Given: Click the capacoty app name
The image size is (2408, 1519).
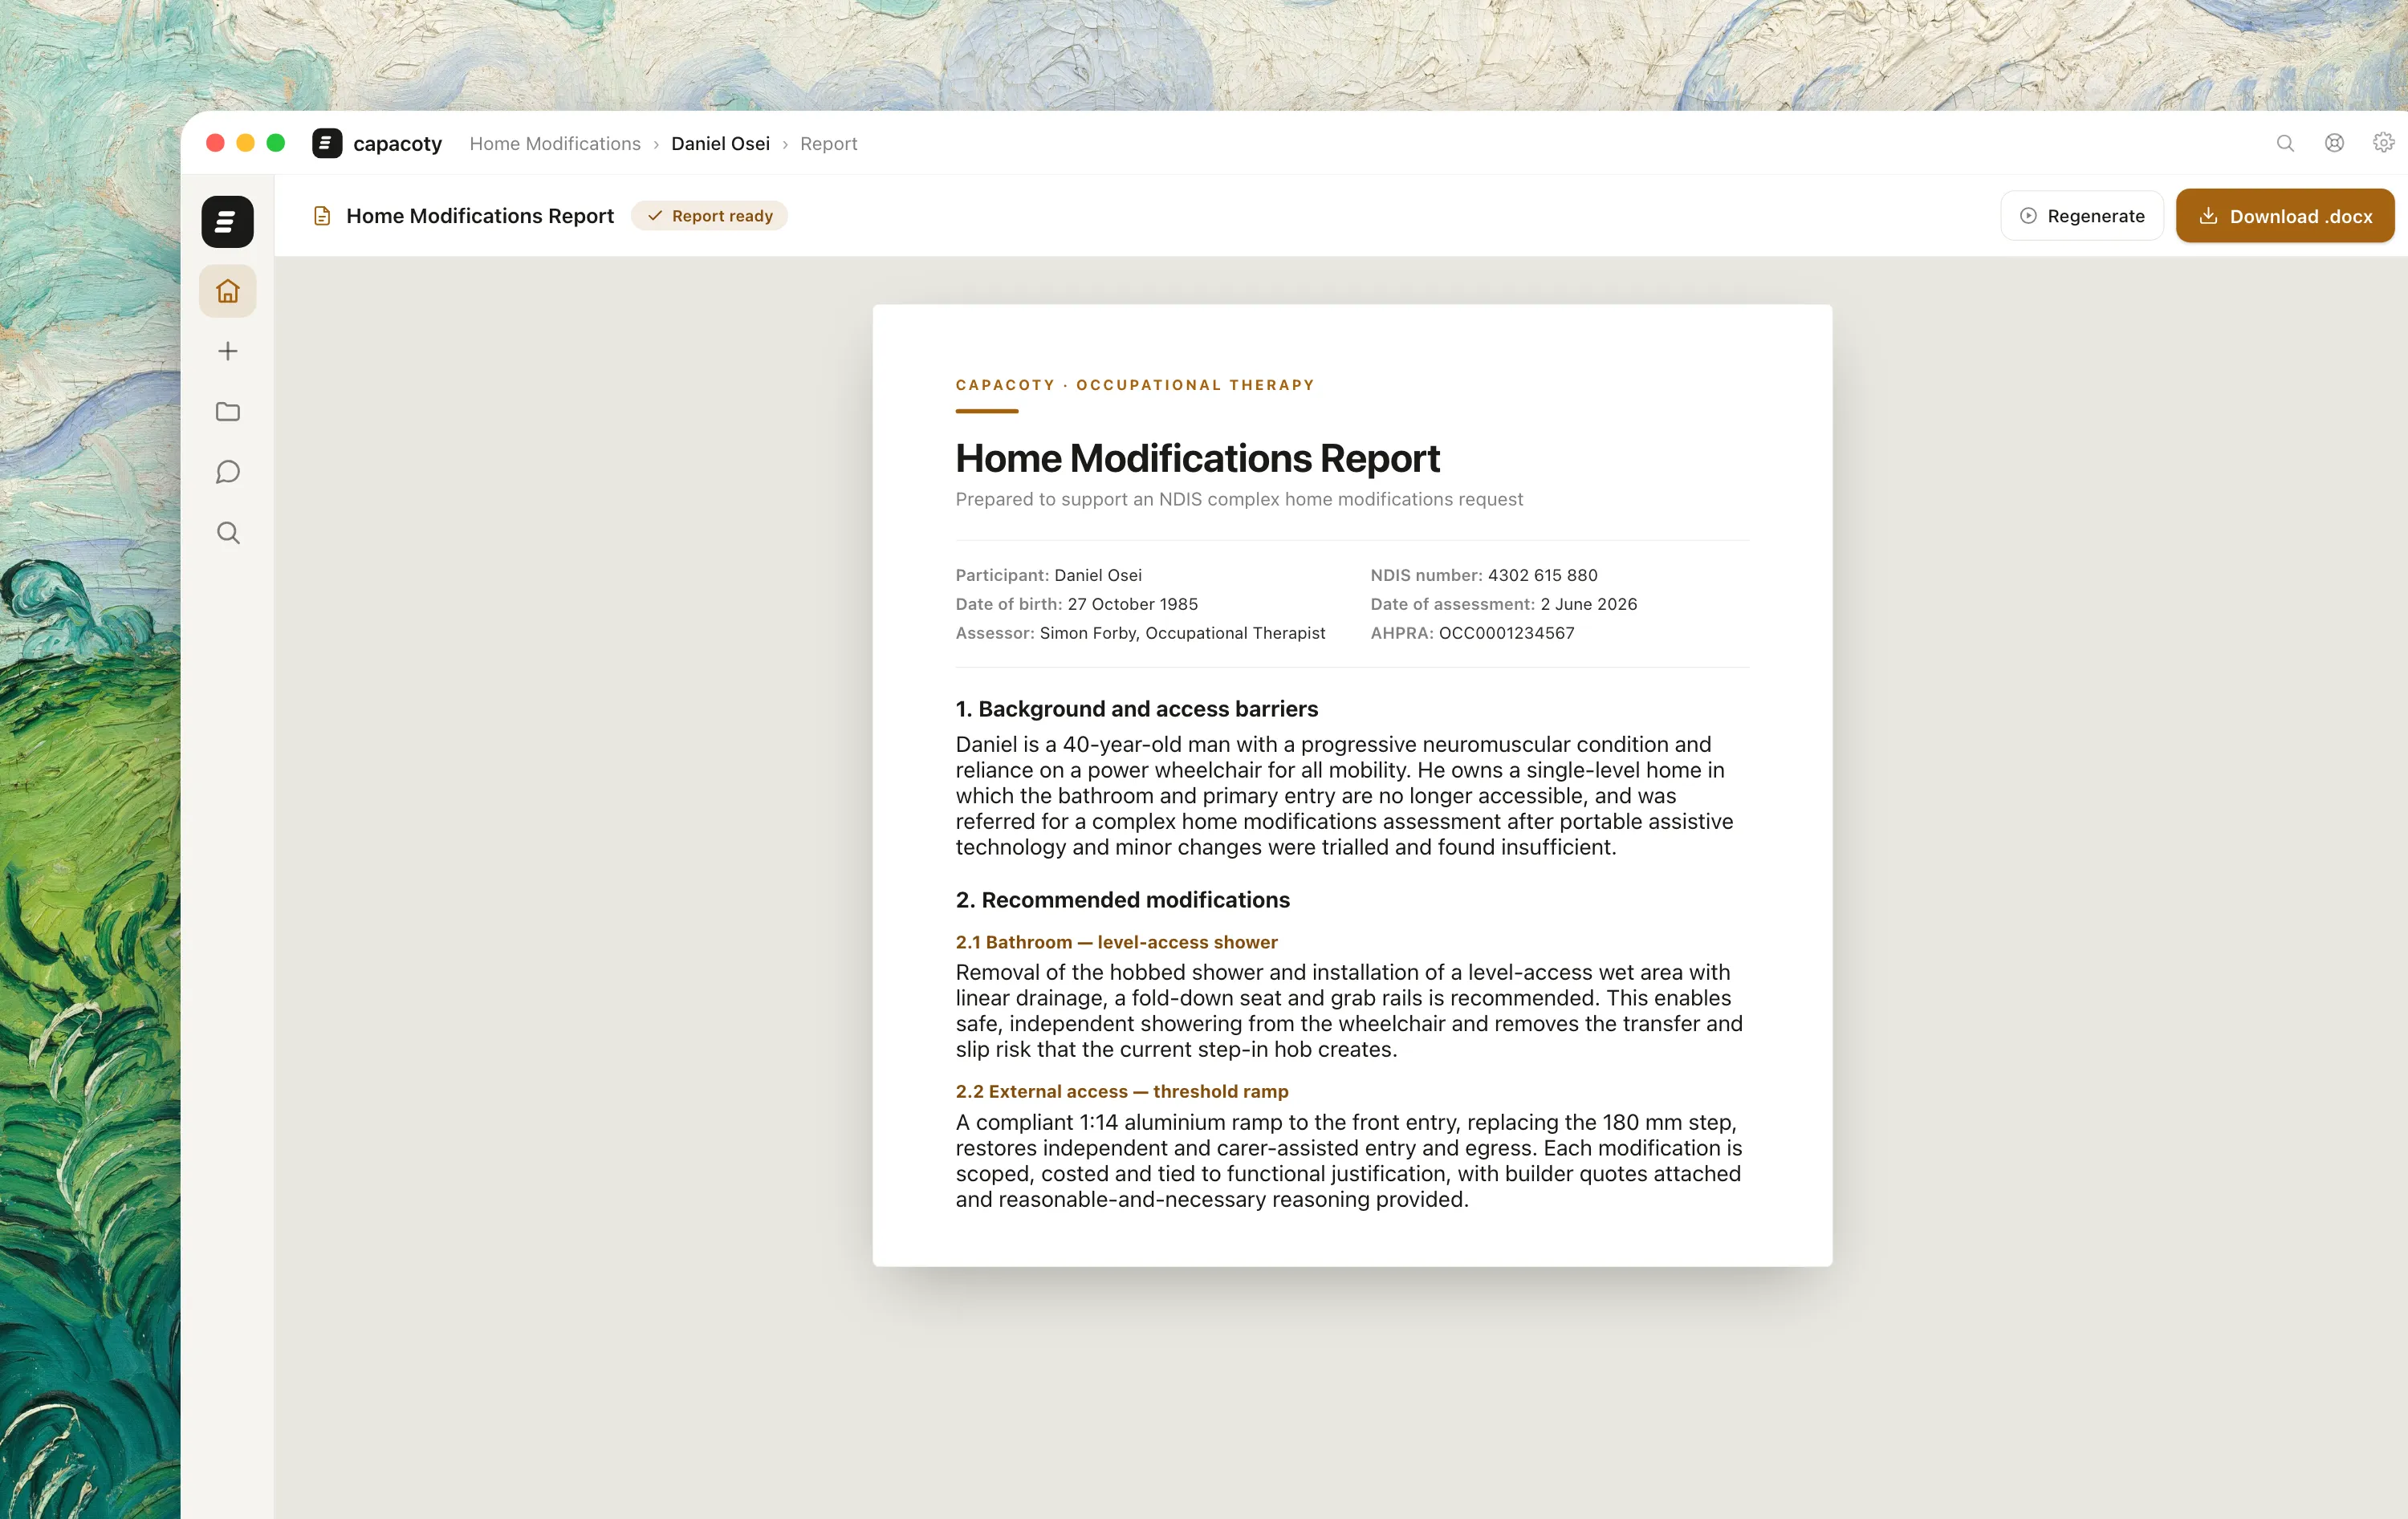Looking at the screenshot, I should [x=397, y=143].
